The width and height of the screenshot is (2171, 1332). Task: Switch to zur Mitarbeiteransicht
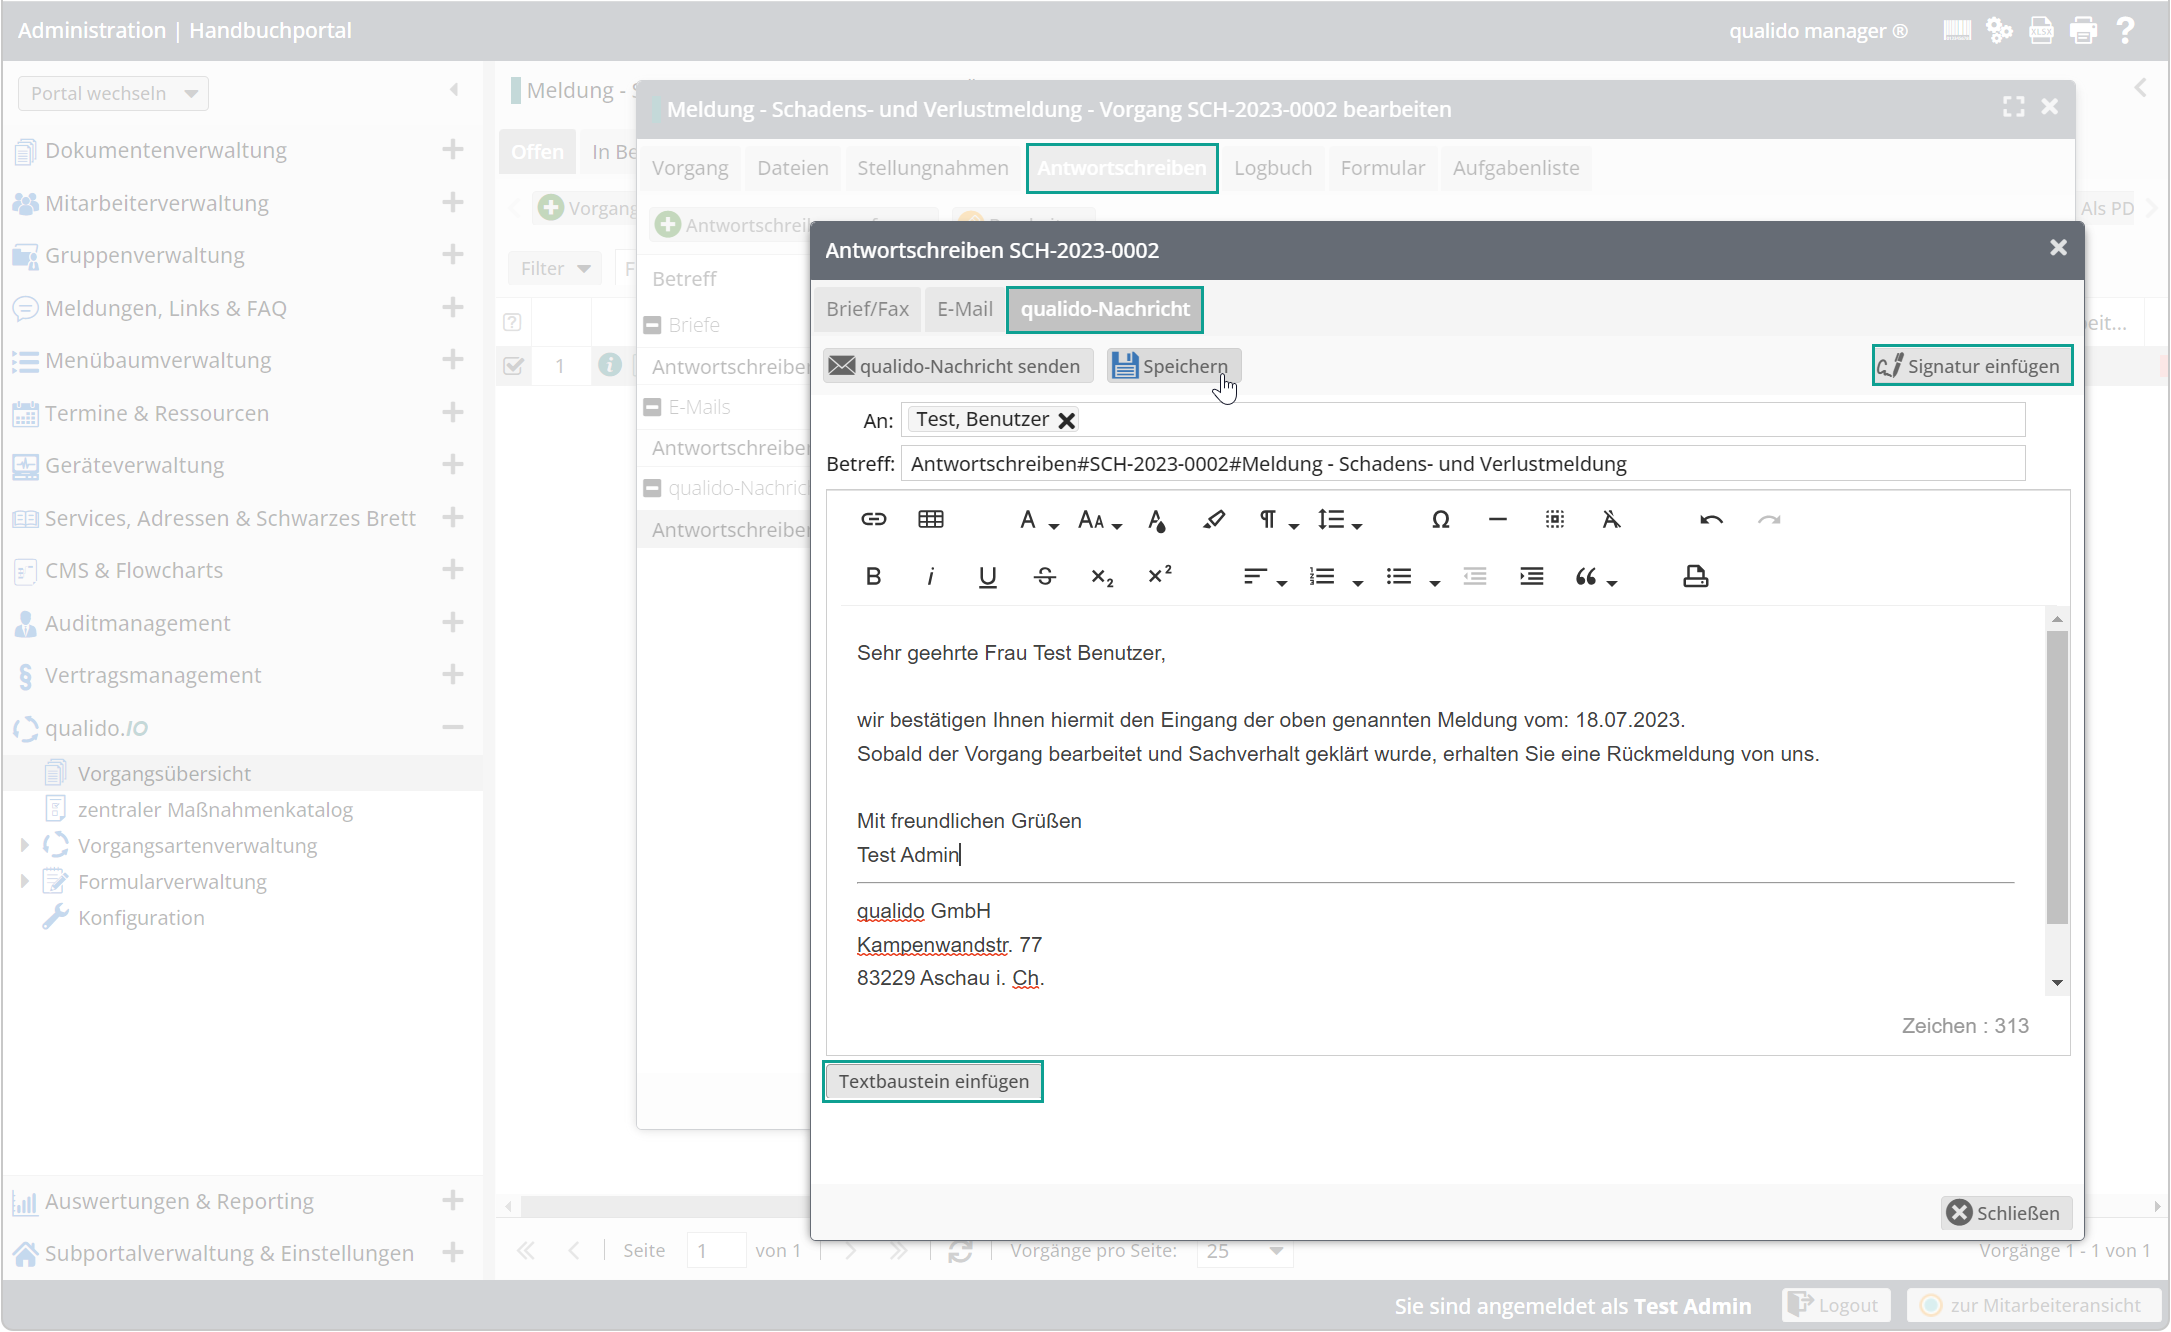(x=2035, y=1305)
